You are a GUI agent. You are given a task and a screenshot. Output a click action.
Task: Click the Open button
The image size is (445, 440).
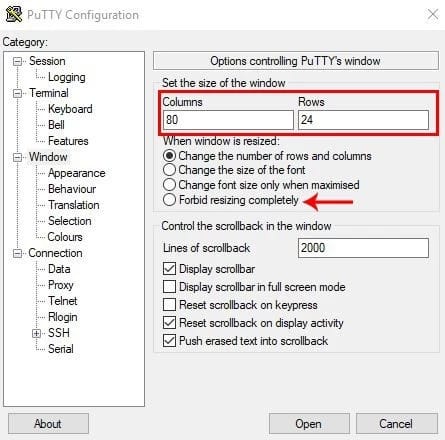pyautogui.click(x=309, y=424)
